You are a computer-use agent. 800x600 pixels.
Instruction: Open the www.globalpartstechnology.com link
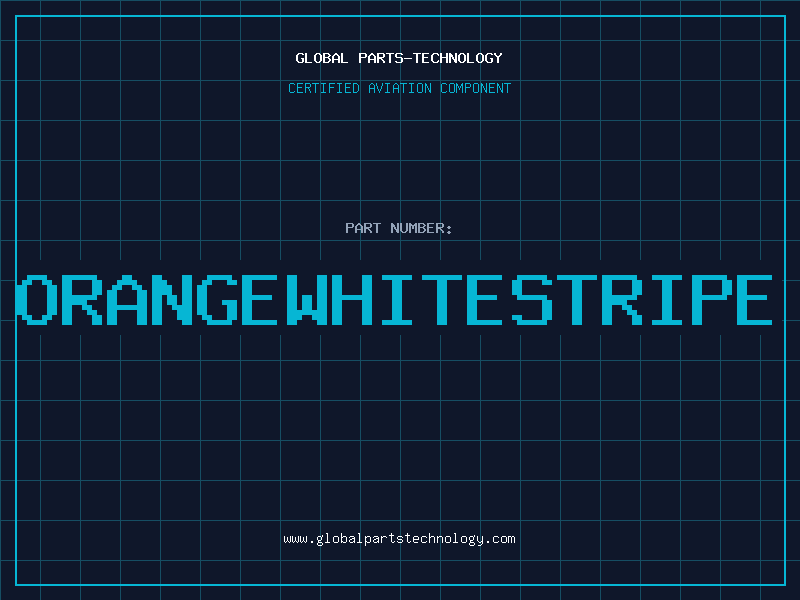point(399,539)
